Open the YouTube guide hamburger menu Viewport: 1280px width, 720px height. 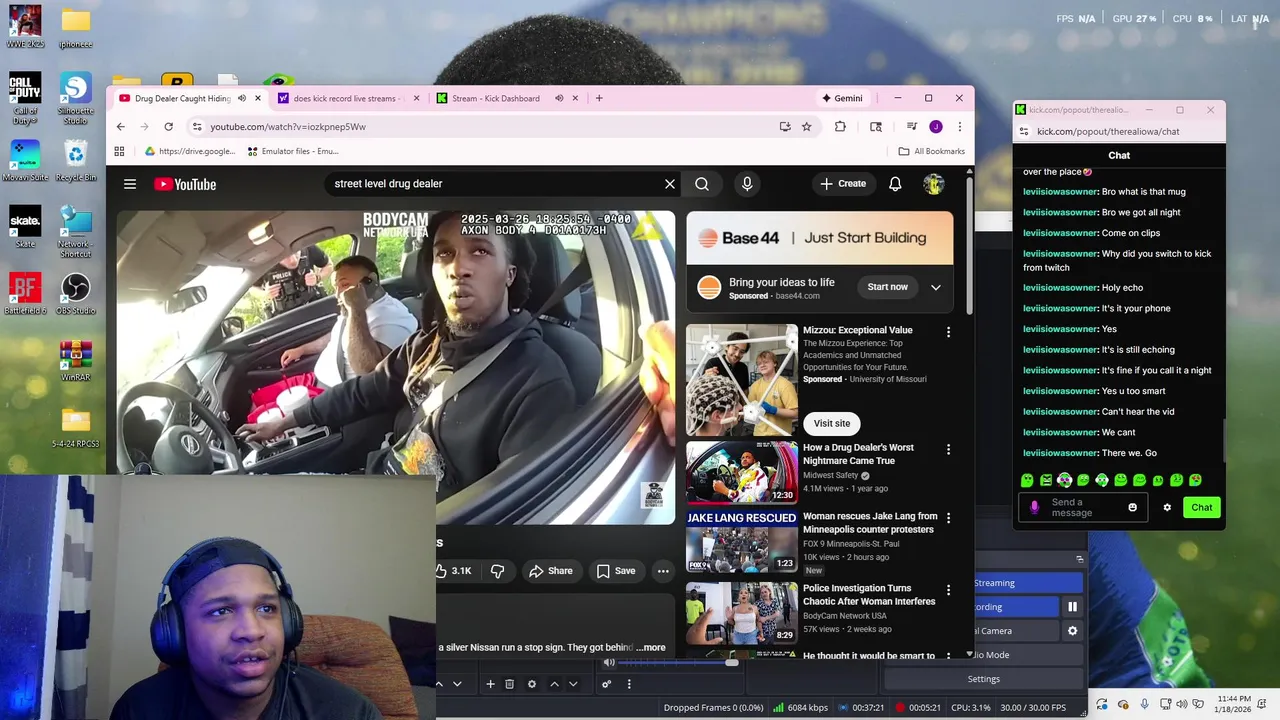click(130, 184)
